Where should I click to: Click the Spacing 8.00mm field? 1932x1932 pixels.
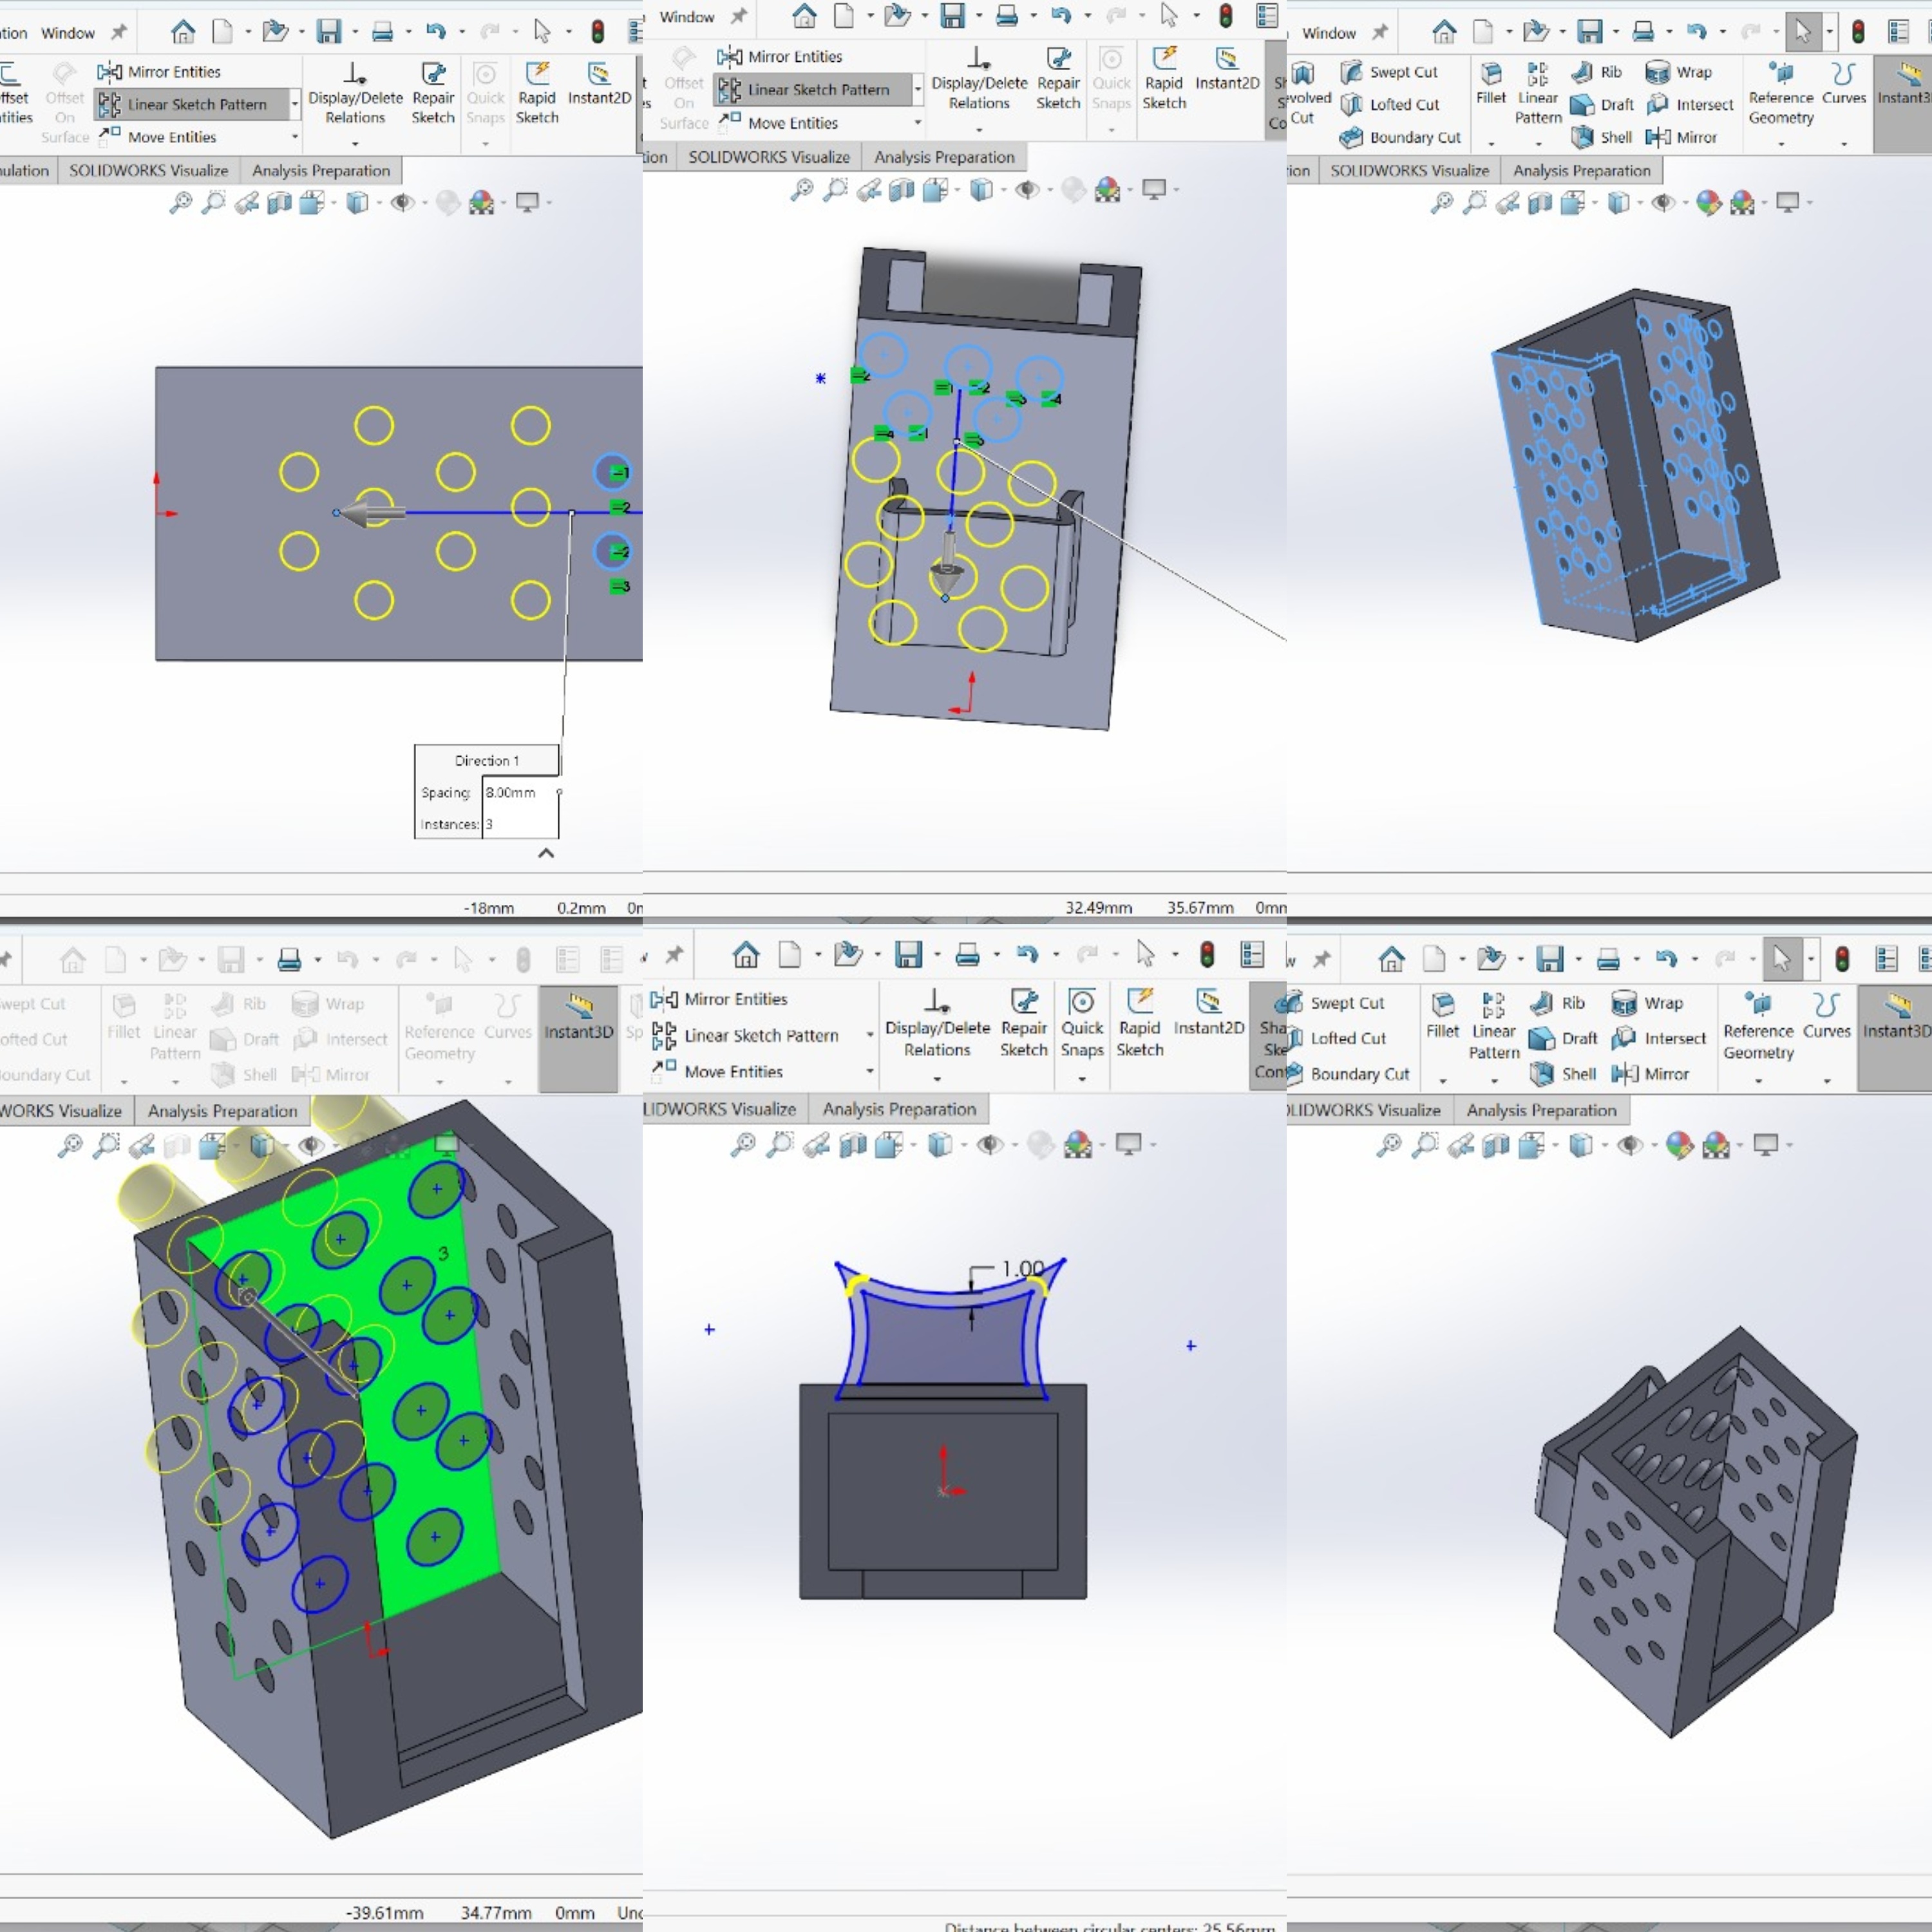[519, 792]
